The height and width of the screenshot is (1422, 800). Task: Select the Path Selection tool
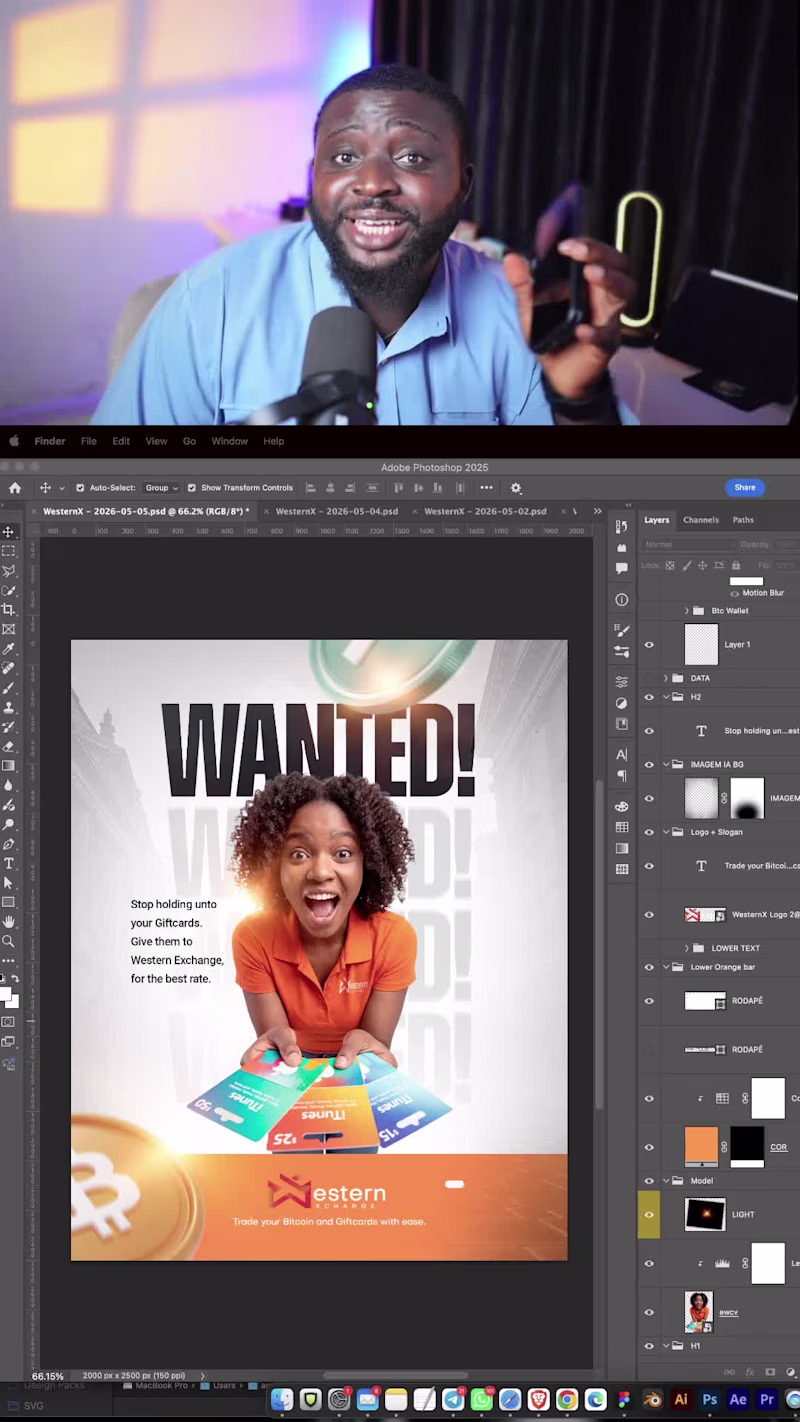pyautogui.click(x=8, y=883)
